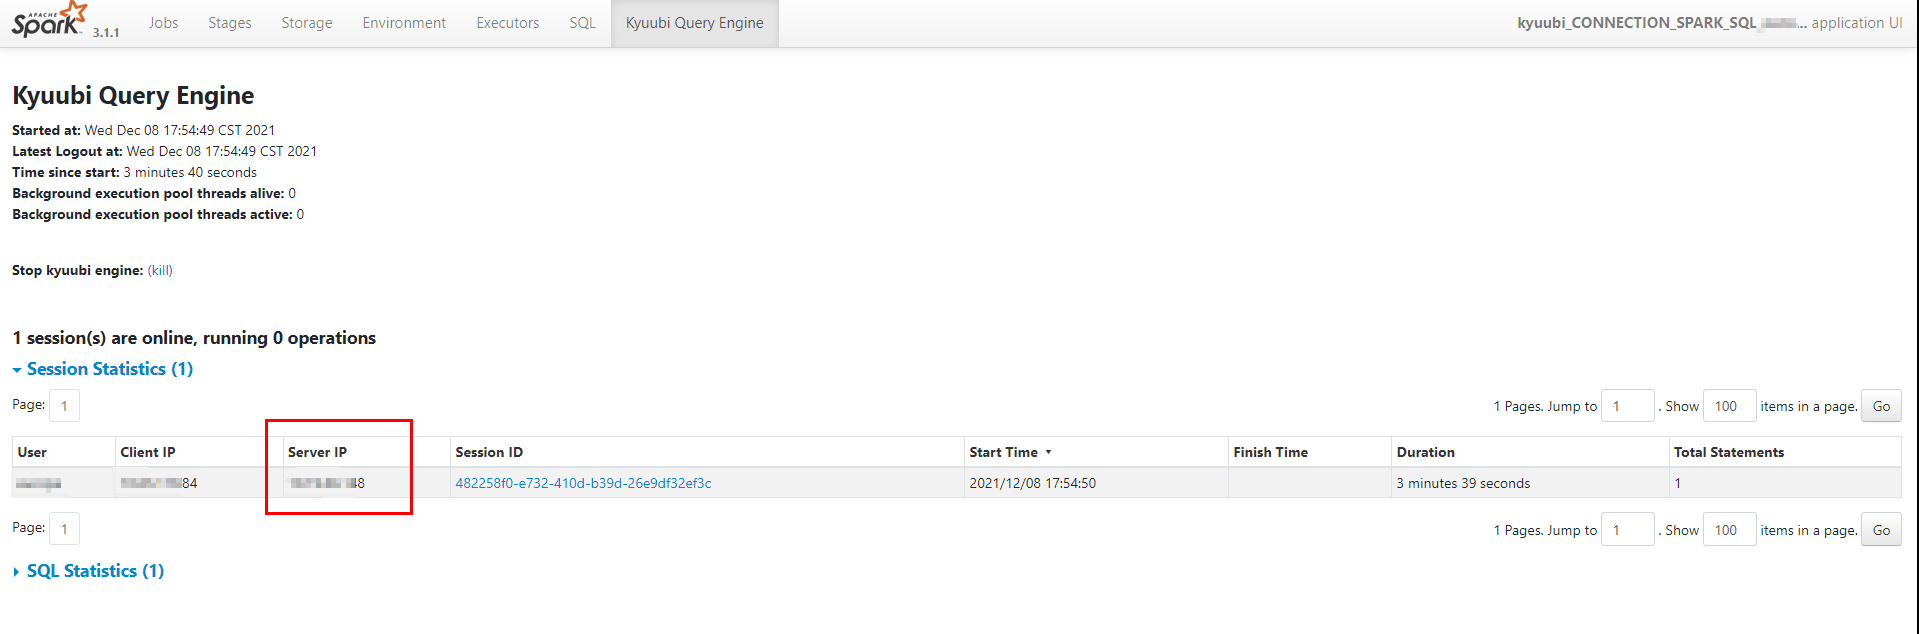
Task: Click the Apache Spark logo
Action: tap(49, 20)
